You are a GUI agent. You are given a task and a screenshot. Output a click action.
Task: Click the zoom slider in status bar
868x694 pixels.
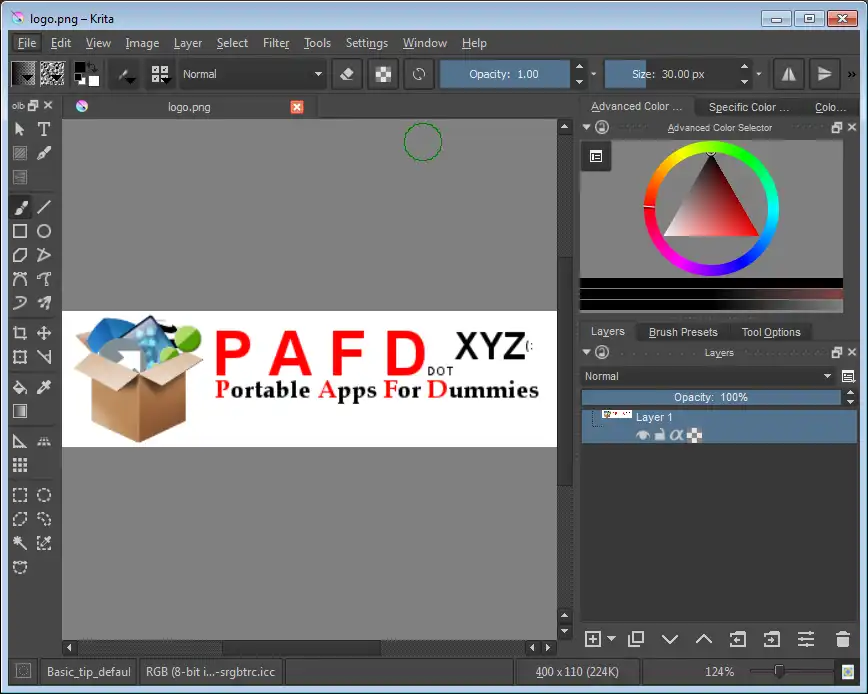[x=792, y=672]
